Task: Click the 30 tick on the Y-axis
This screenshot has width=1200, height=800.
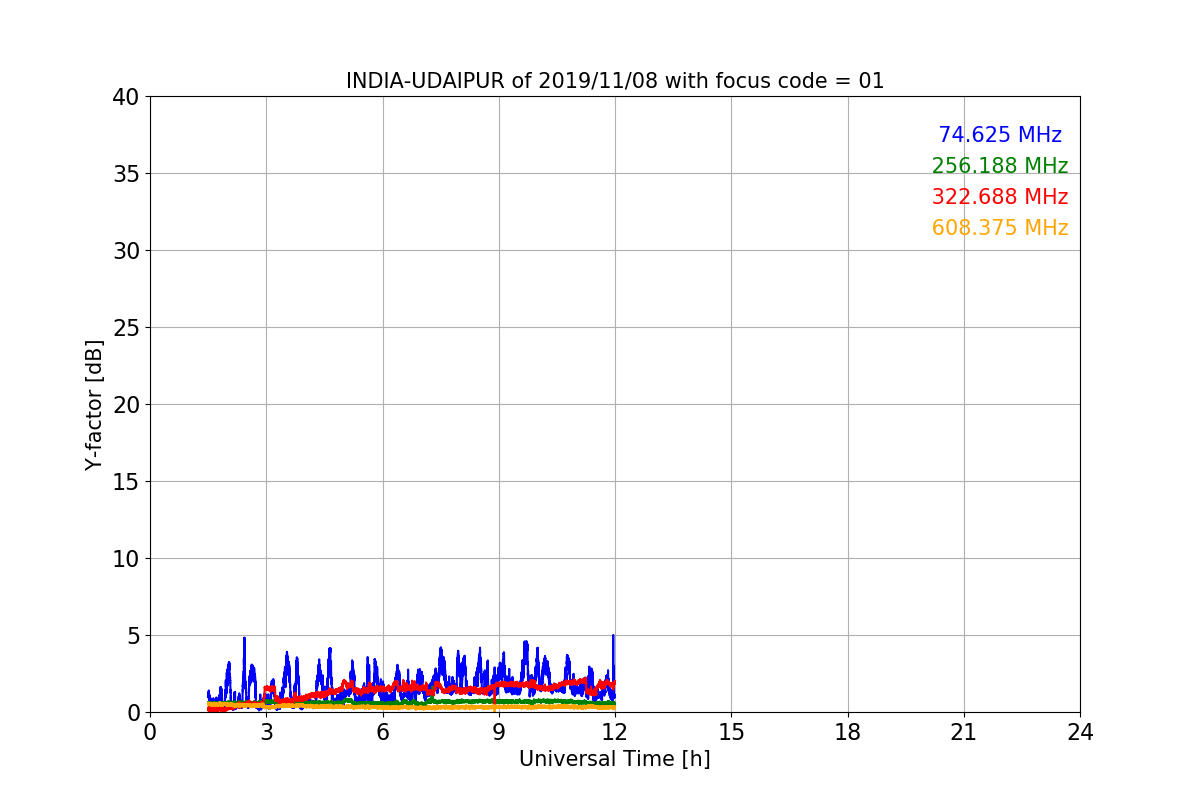Action: 125,251
